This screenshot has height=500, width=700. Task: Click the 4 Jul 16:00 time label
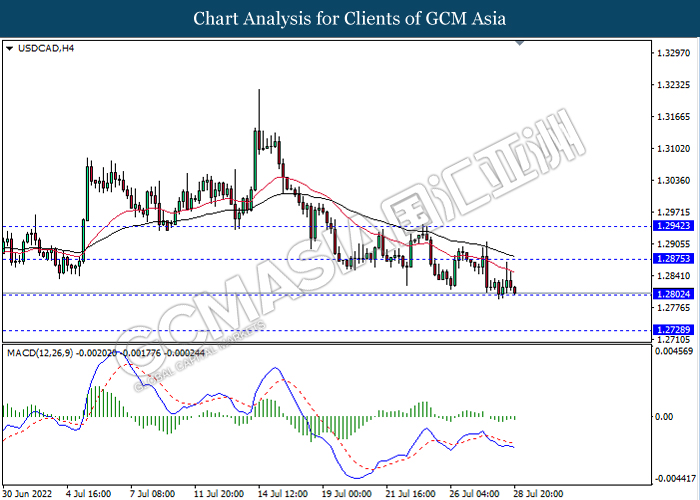[x=88, y=494]
